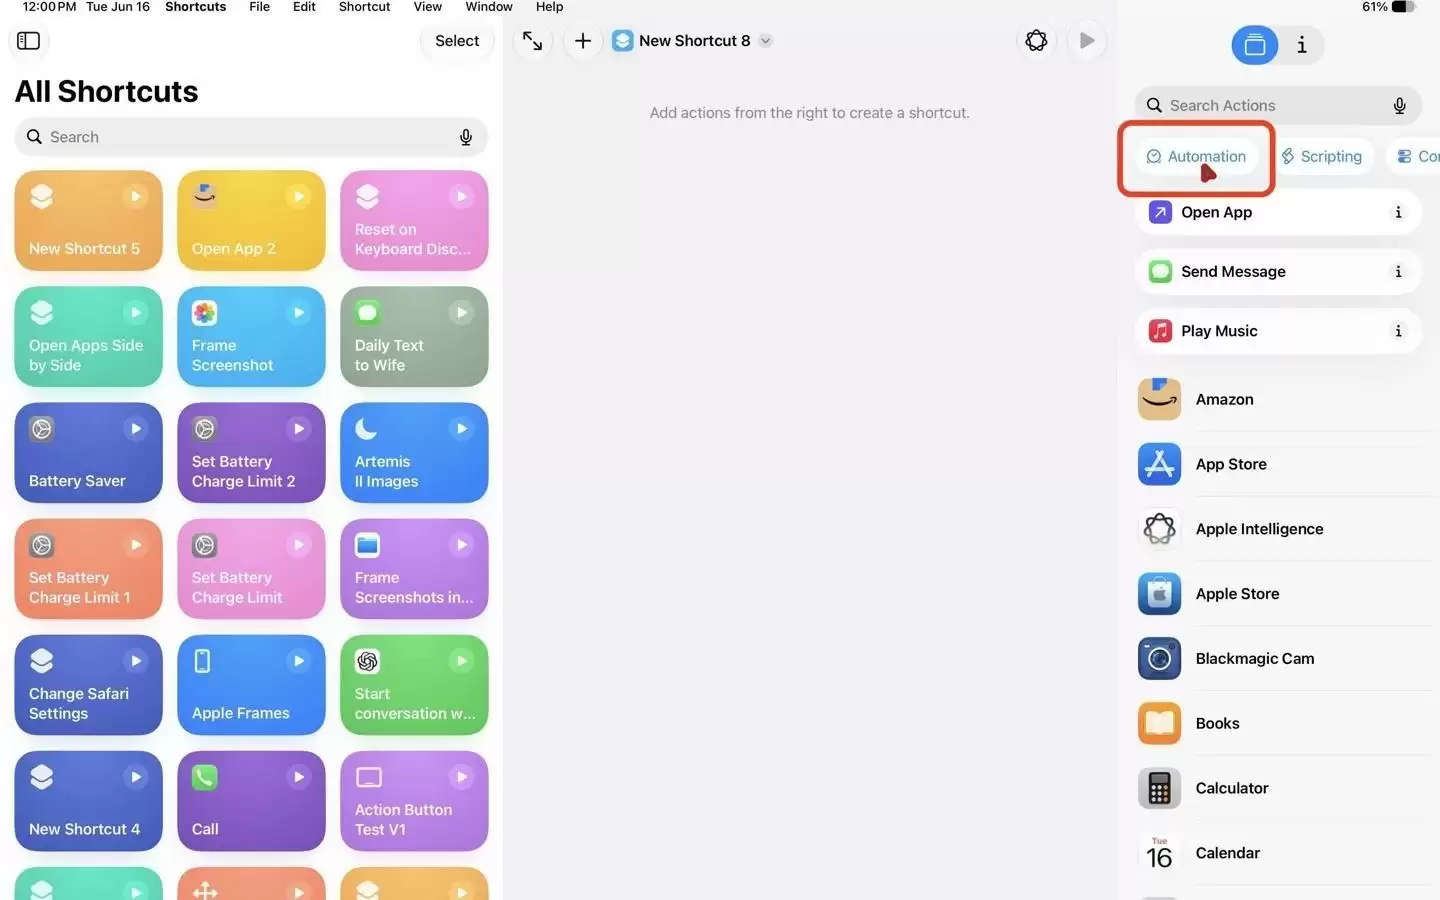Click the Battery Saver settings icon
The height and width of the screenshot is (900, 1440).
click(x=42, y=429)
